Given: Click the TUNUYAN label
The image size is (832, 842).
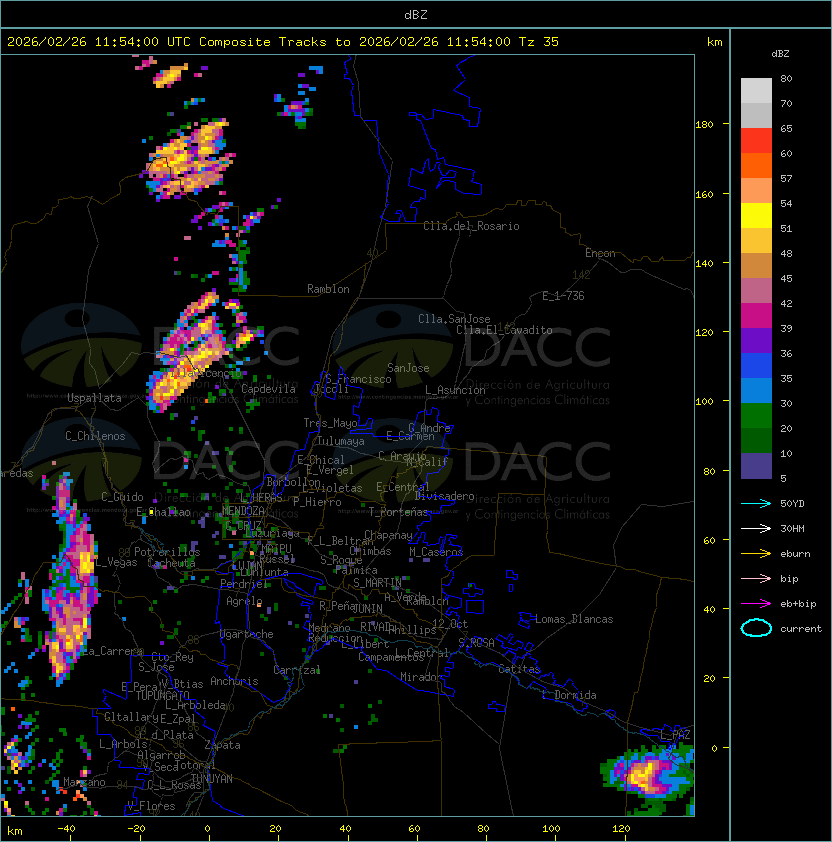Looking at the screenshot, I should (212, 779).
